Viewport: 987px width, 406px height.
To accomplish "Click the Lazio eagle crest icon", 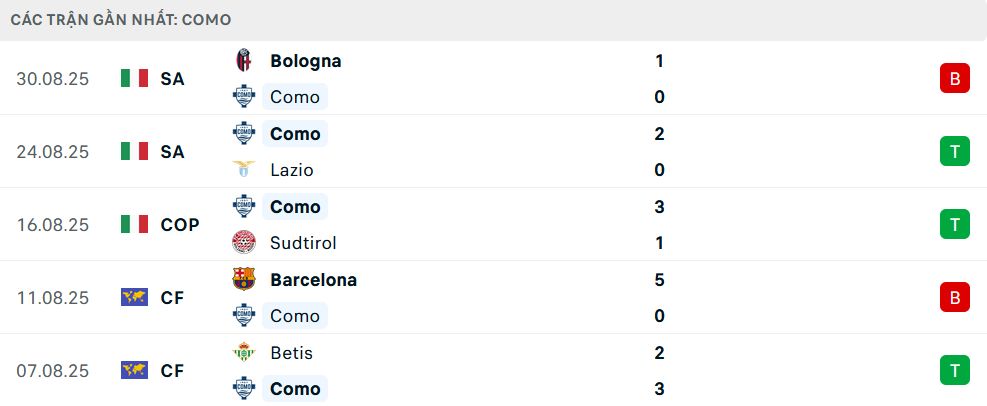I will [243, 170].
